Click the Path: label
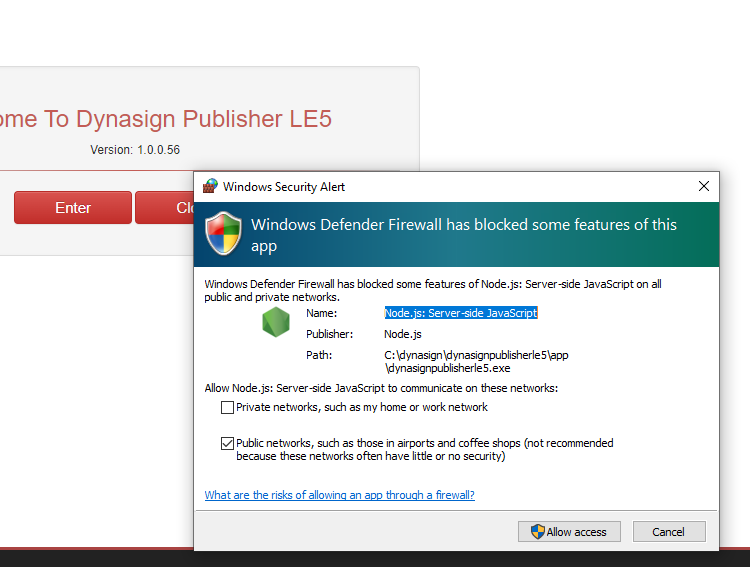This screenshot has height=567, width=750. click(x=319, y=355)
